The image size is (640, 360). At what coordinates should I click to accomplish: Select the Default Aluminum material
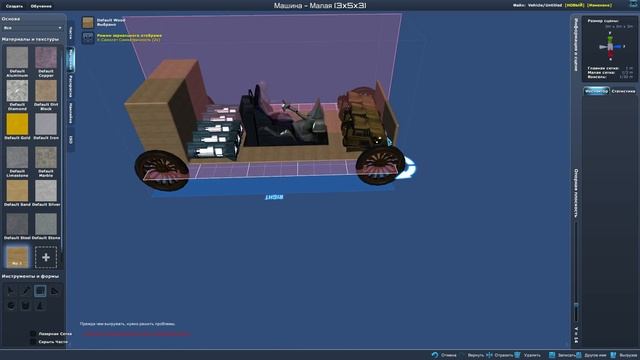[17, 58]
